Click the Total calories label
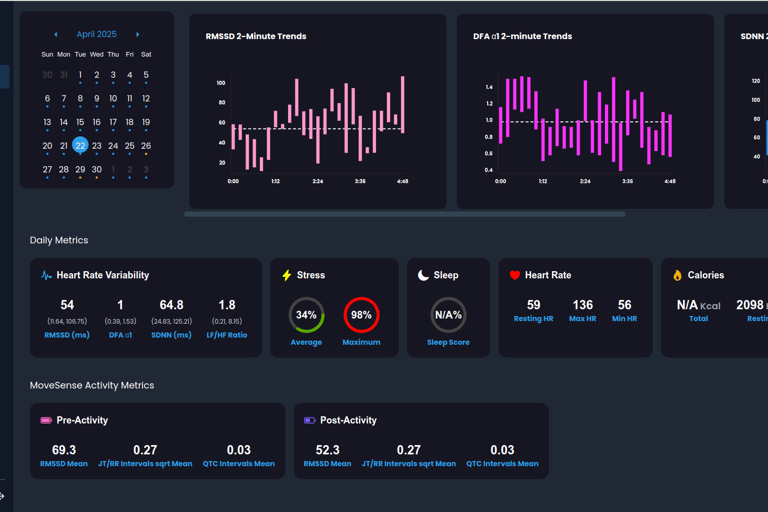The height and width of the screenshot is (512, 768). pyautogui.click(x=698, y=318)
